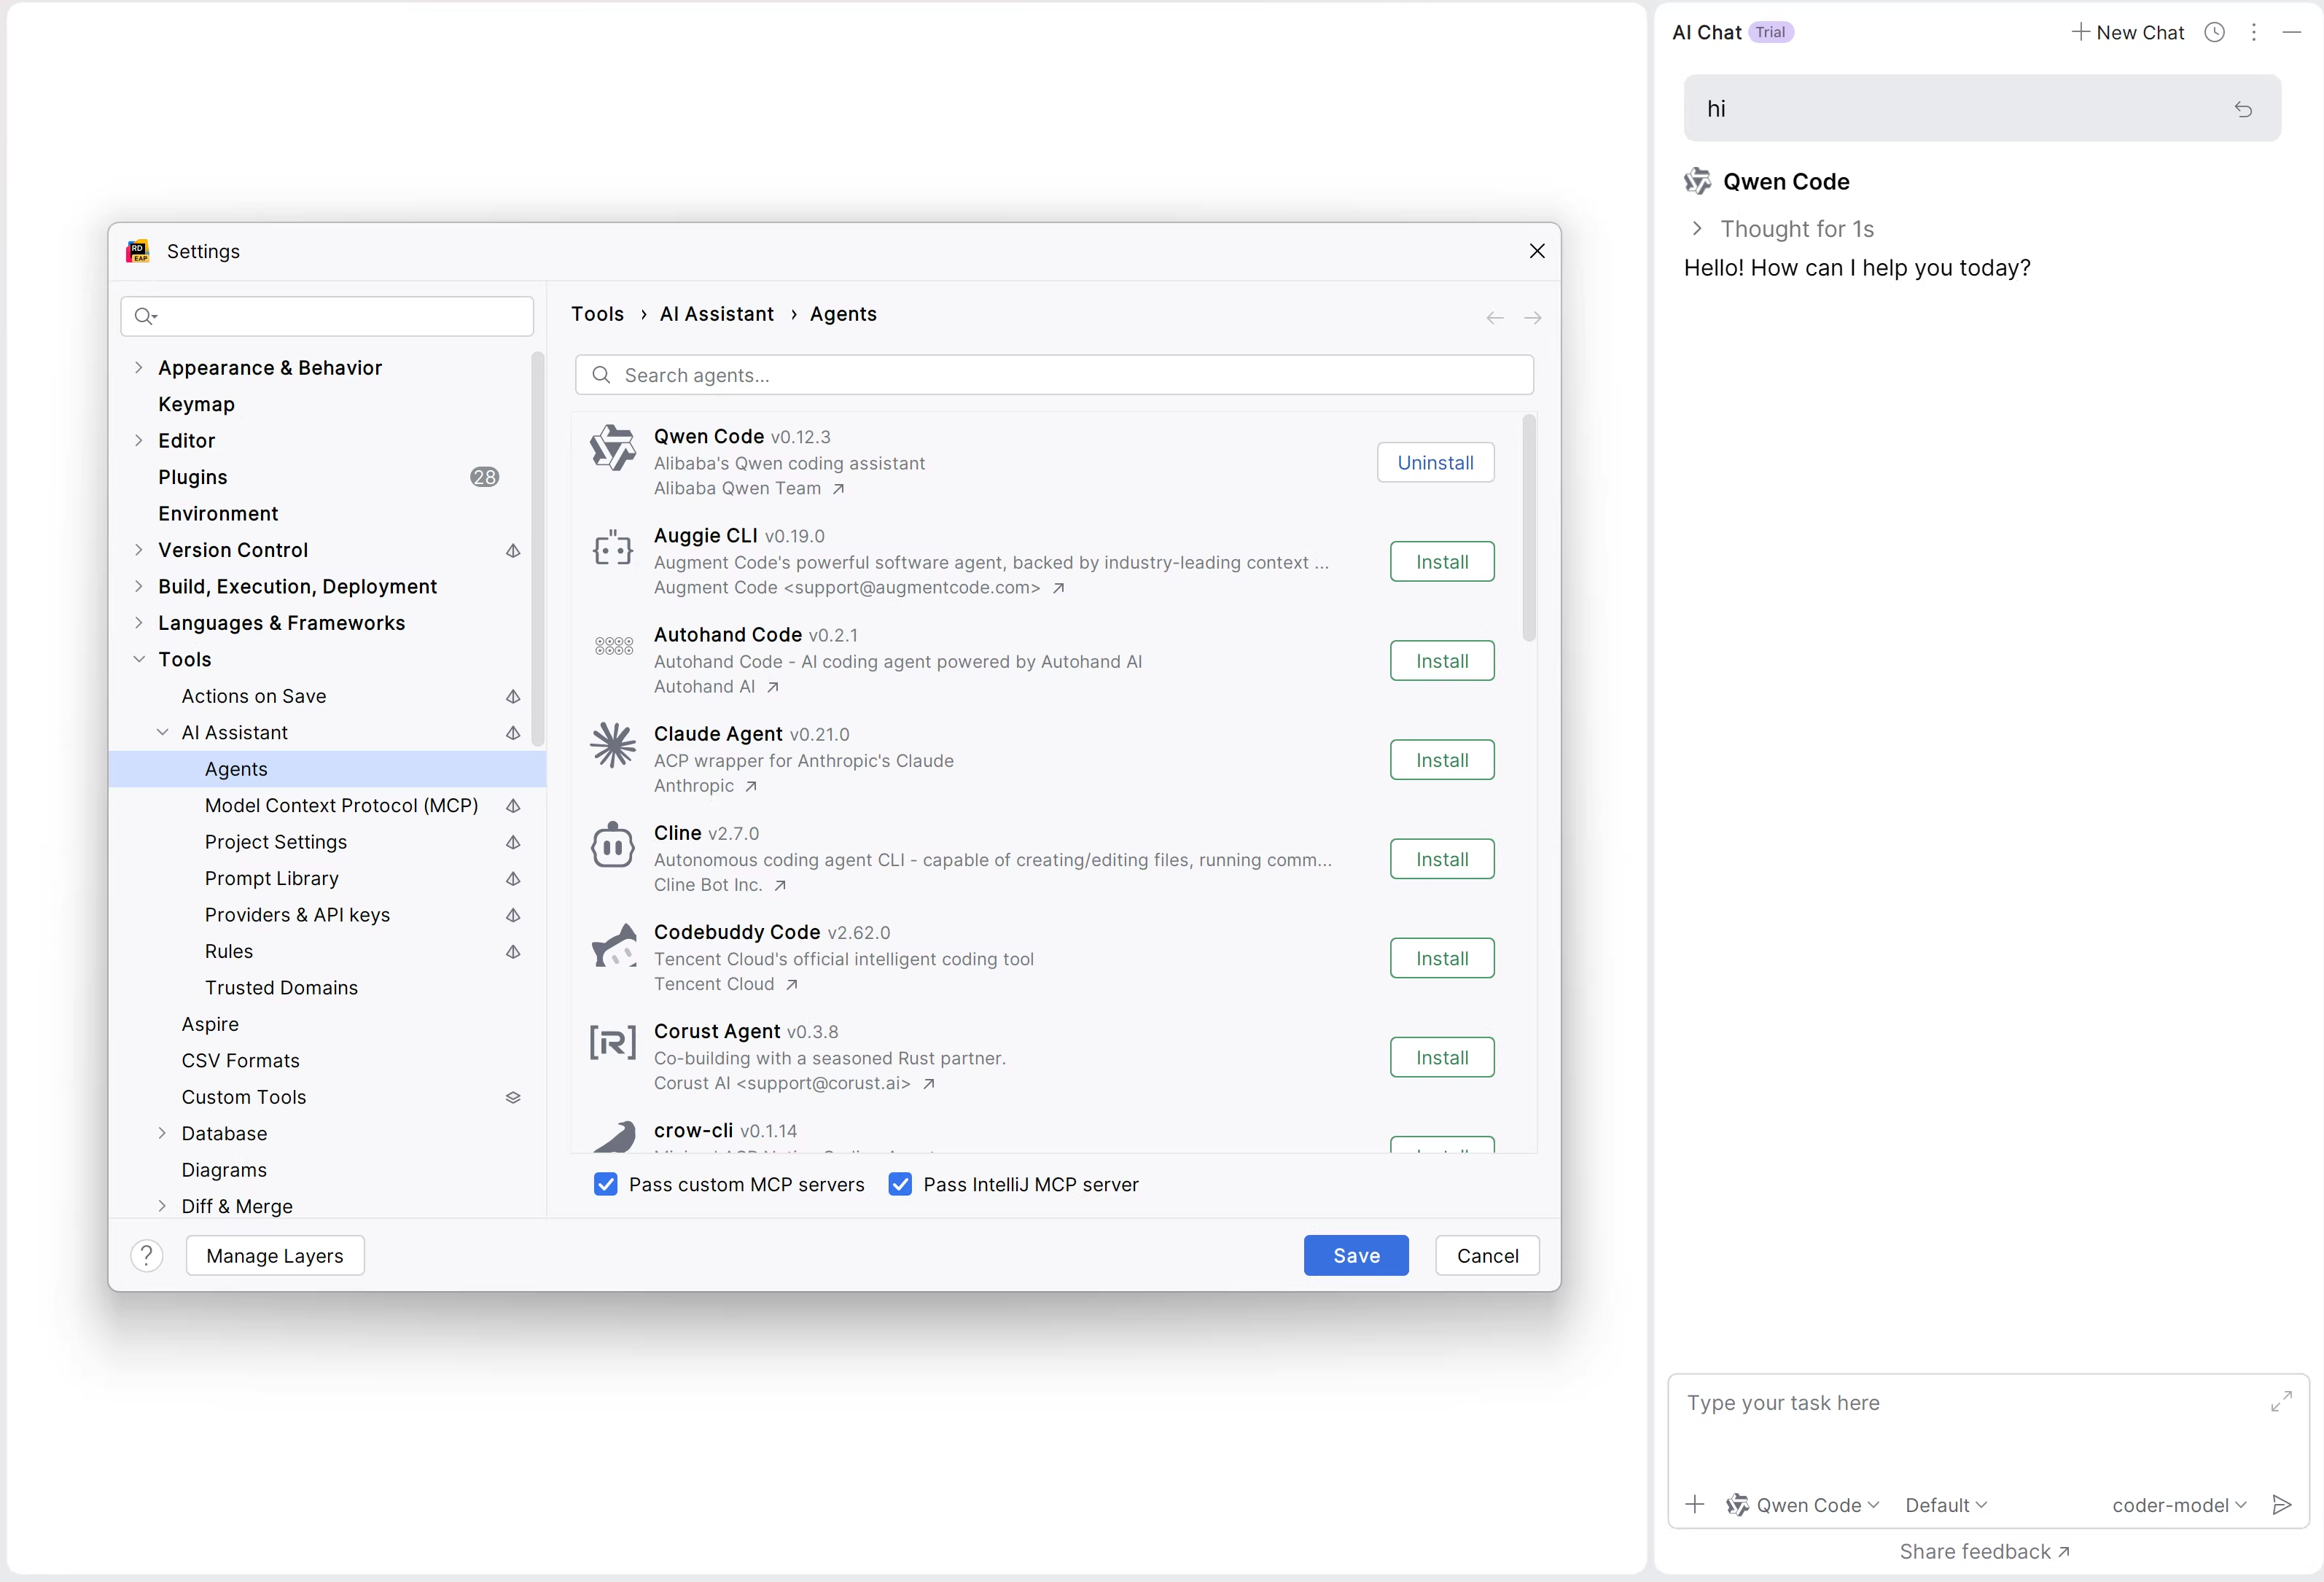Navigate back using settings back arrow
Screen dimensions: 2324x1582
(1494, 318)
